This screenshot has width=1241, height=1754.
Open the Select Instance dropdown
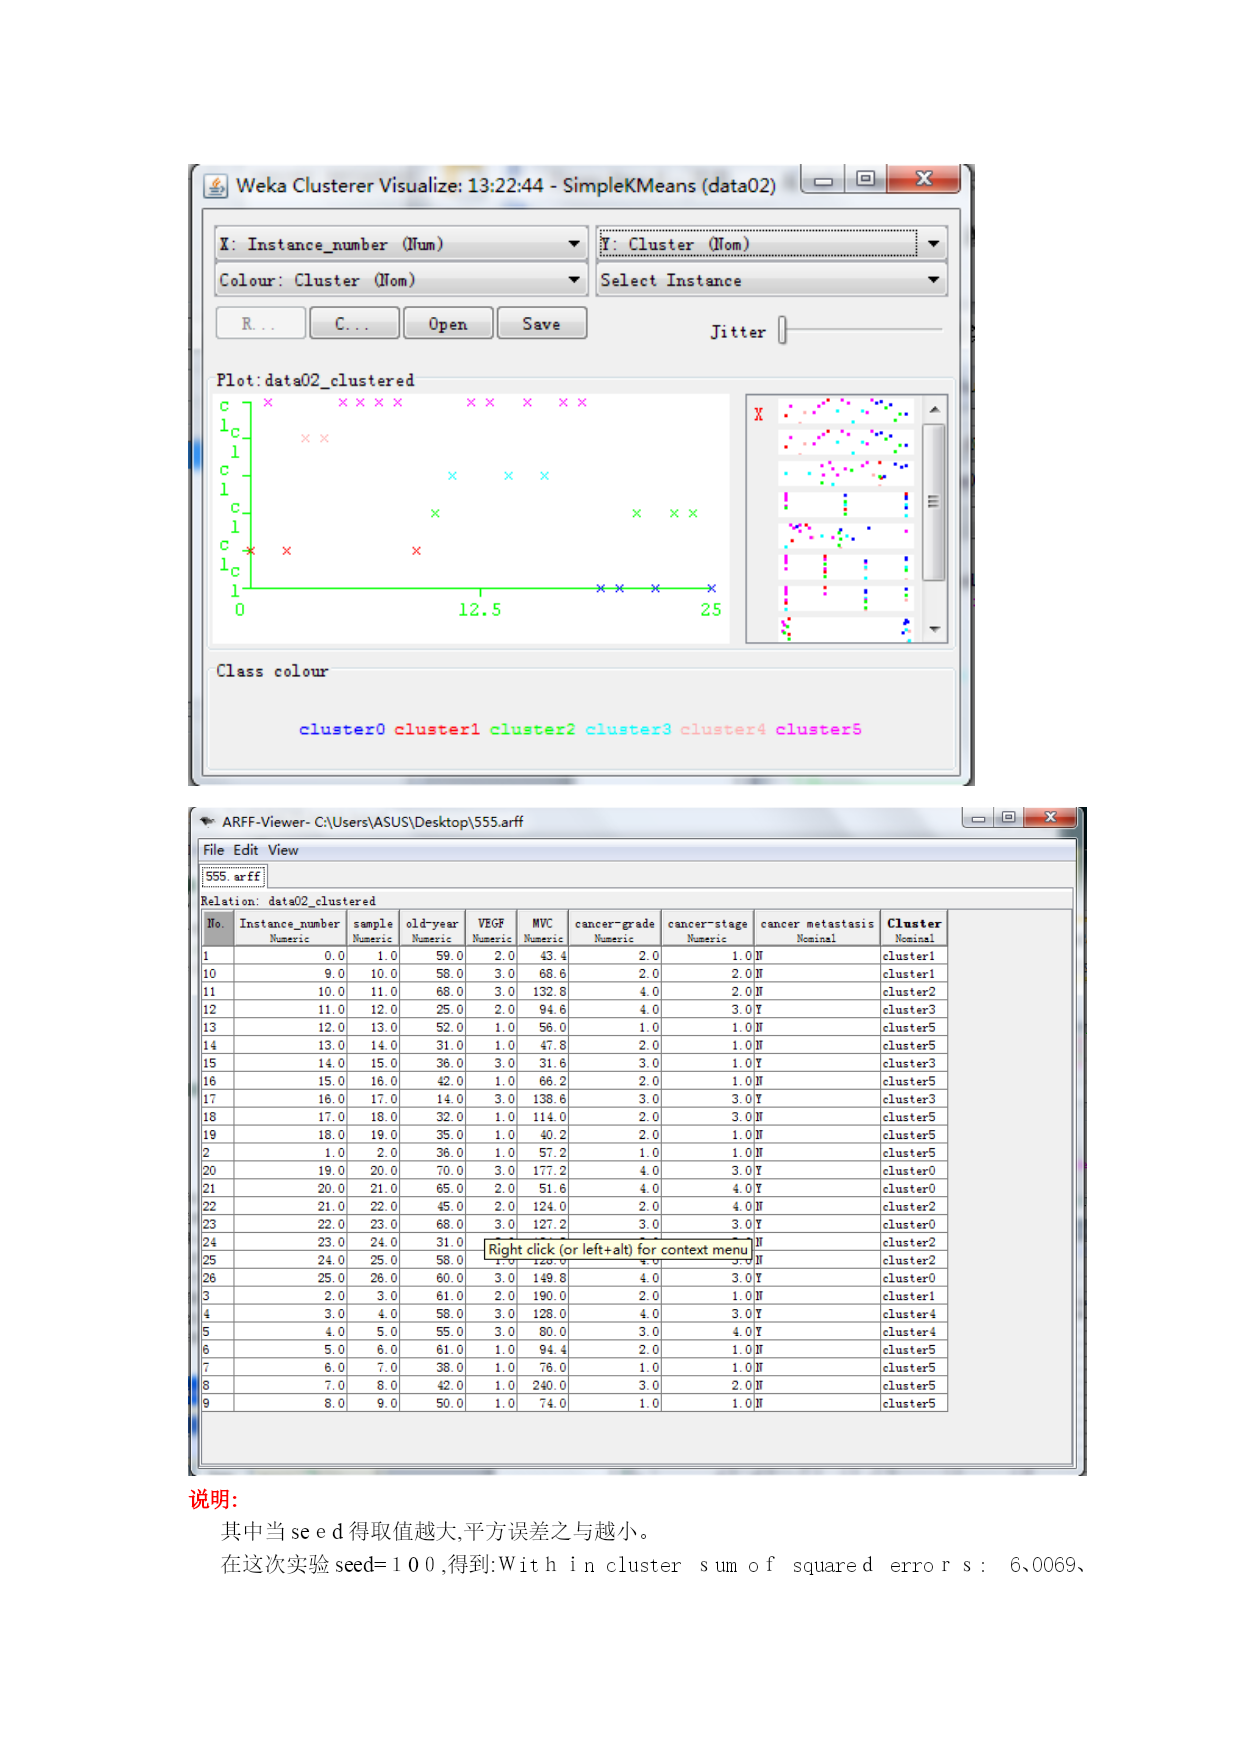coord(771,280)
